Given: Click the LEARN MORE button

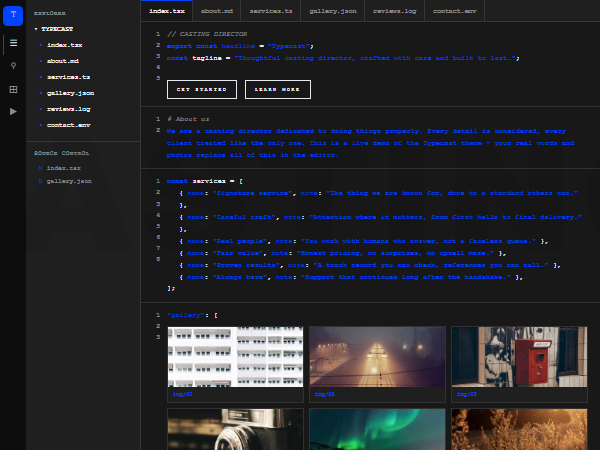Looking at the screenshot, I should pyautogui.click(x=278, y=90).
